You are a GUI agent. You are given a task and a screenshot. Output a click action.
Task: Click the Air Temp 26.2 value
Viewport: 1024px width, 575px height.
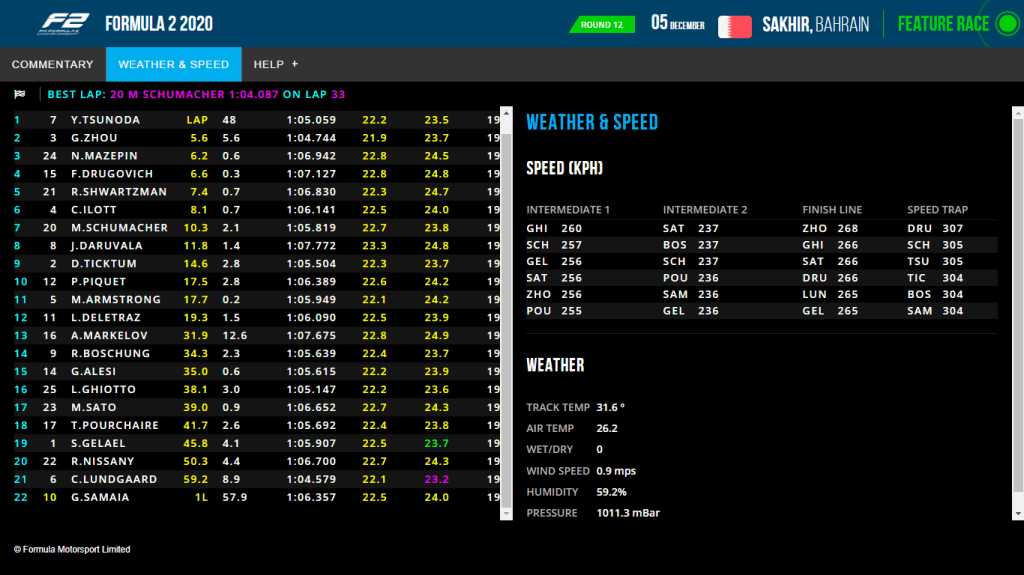click(x=607, y=429)
